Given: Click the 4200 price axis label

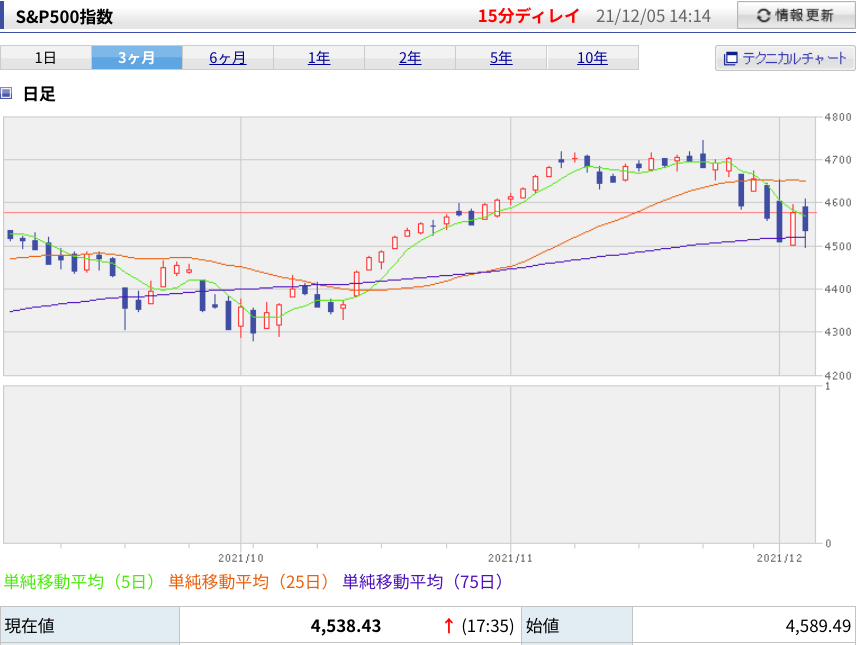Looking at the screenshot, I should [x=838, y=376].
